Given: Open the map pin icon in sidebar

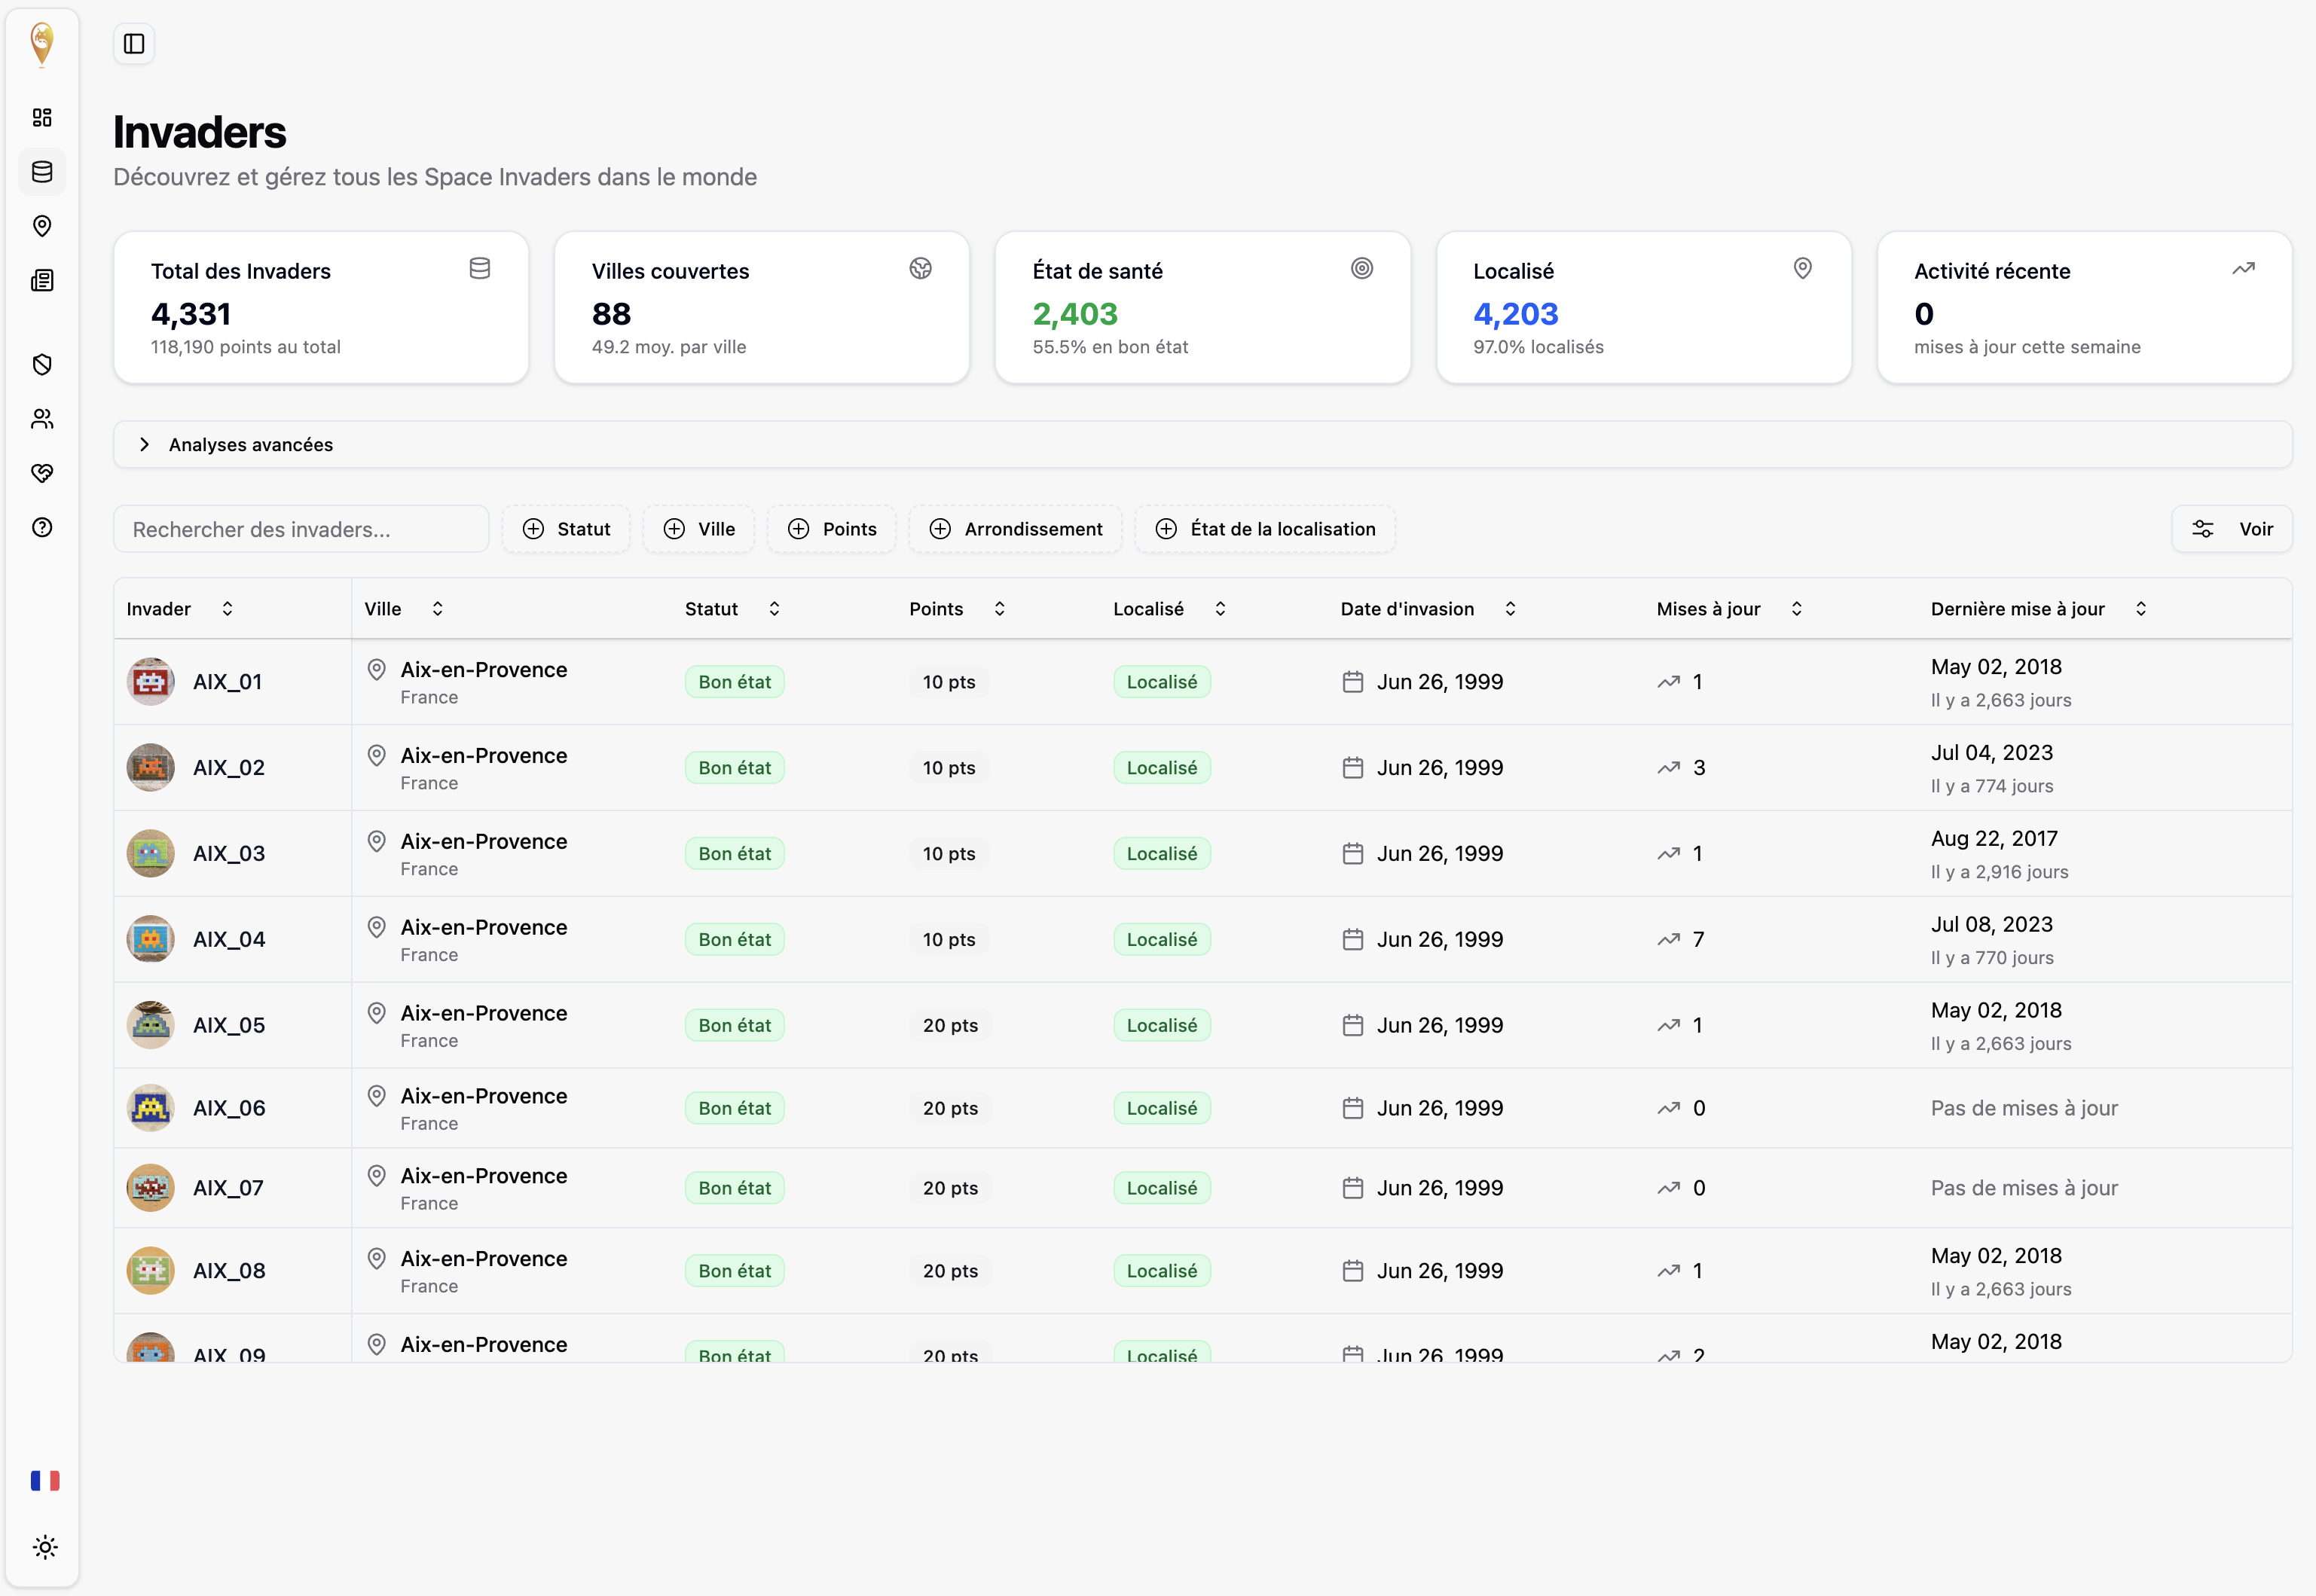Looking at the screenshot, I should click(x=42, y=226).
